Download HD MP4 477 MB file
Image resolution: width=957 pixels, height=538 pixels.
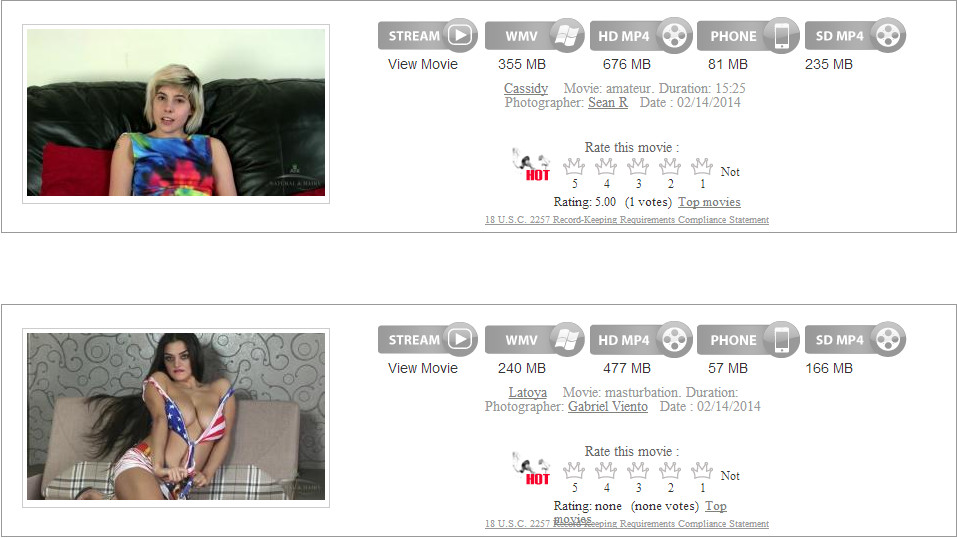641,340
